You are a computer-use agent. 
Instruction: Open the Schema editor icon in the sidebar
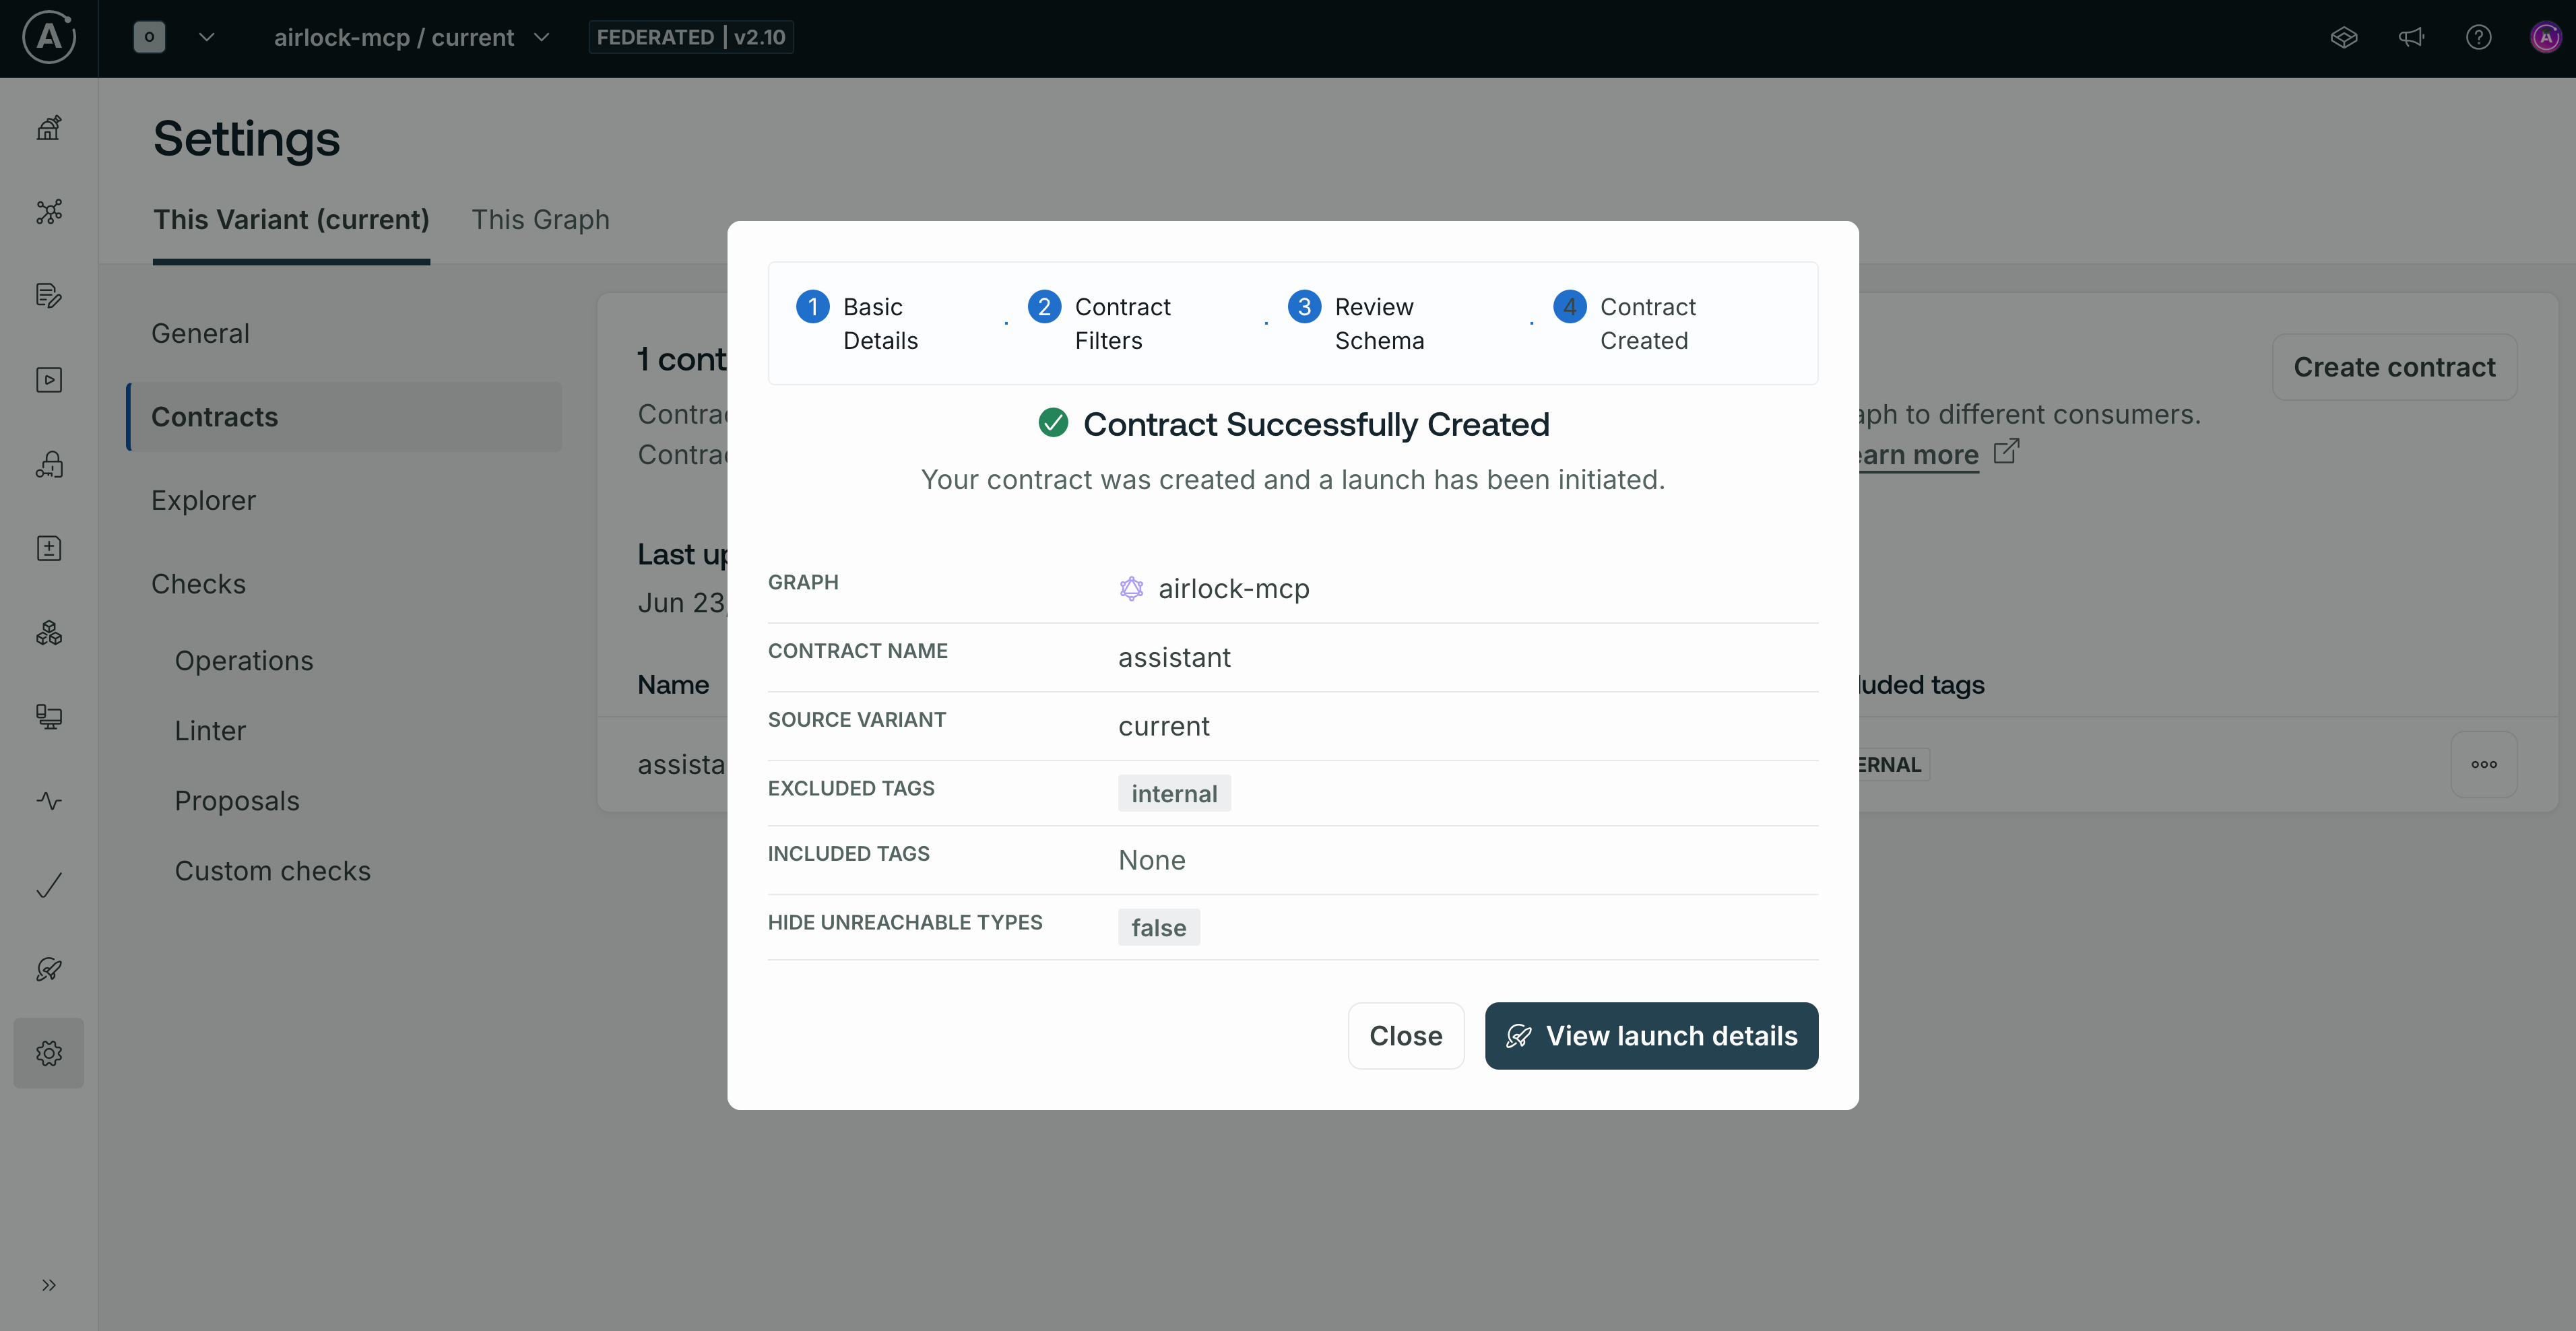tap(49, 294)
